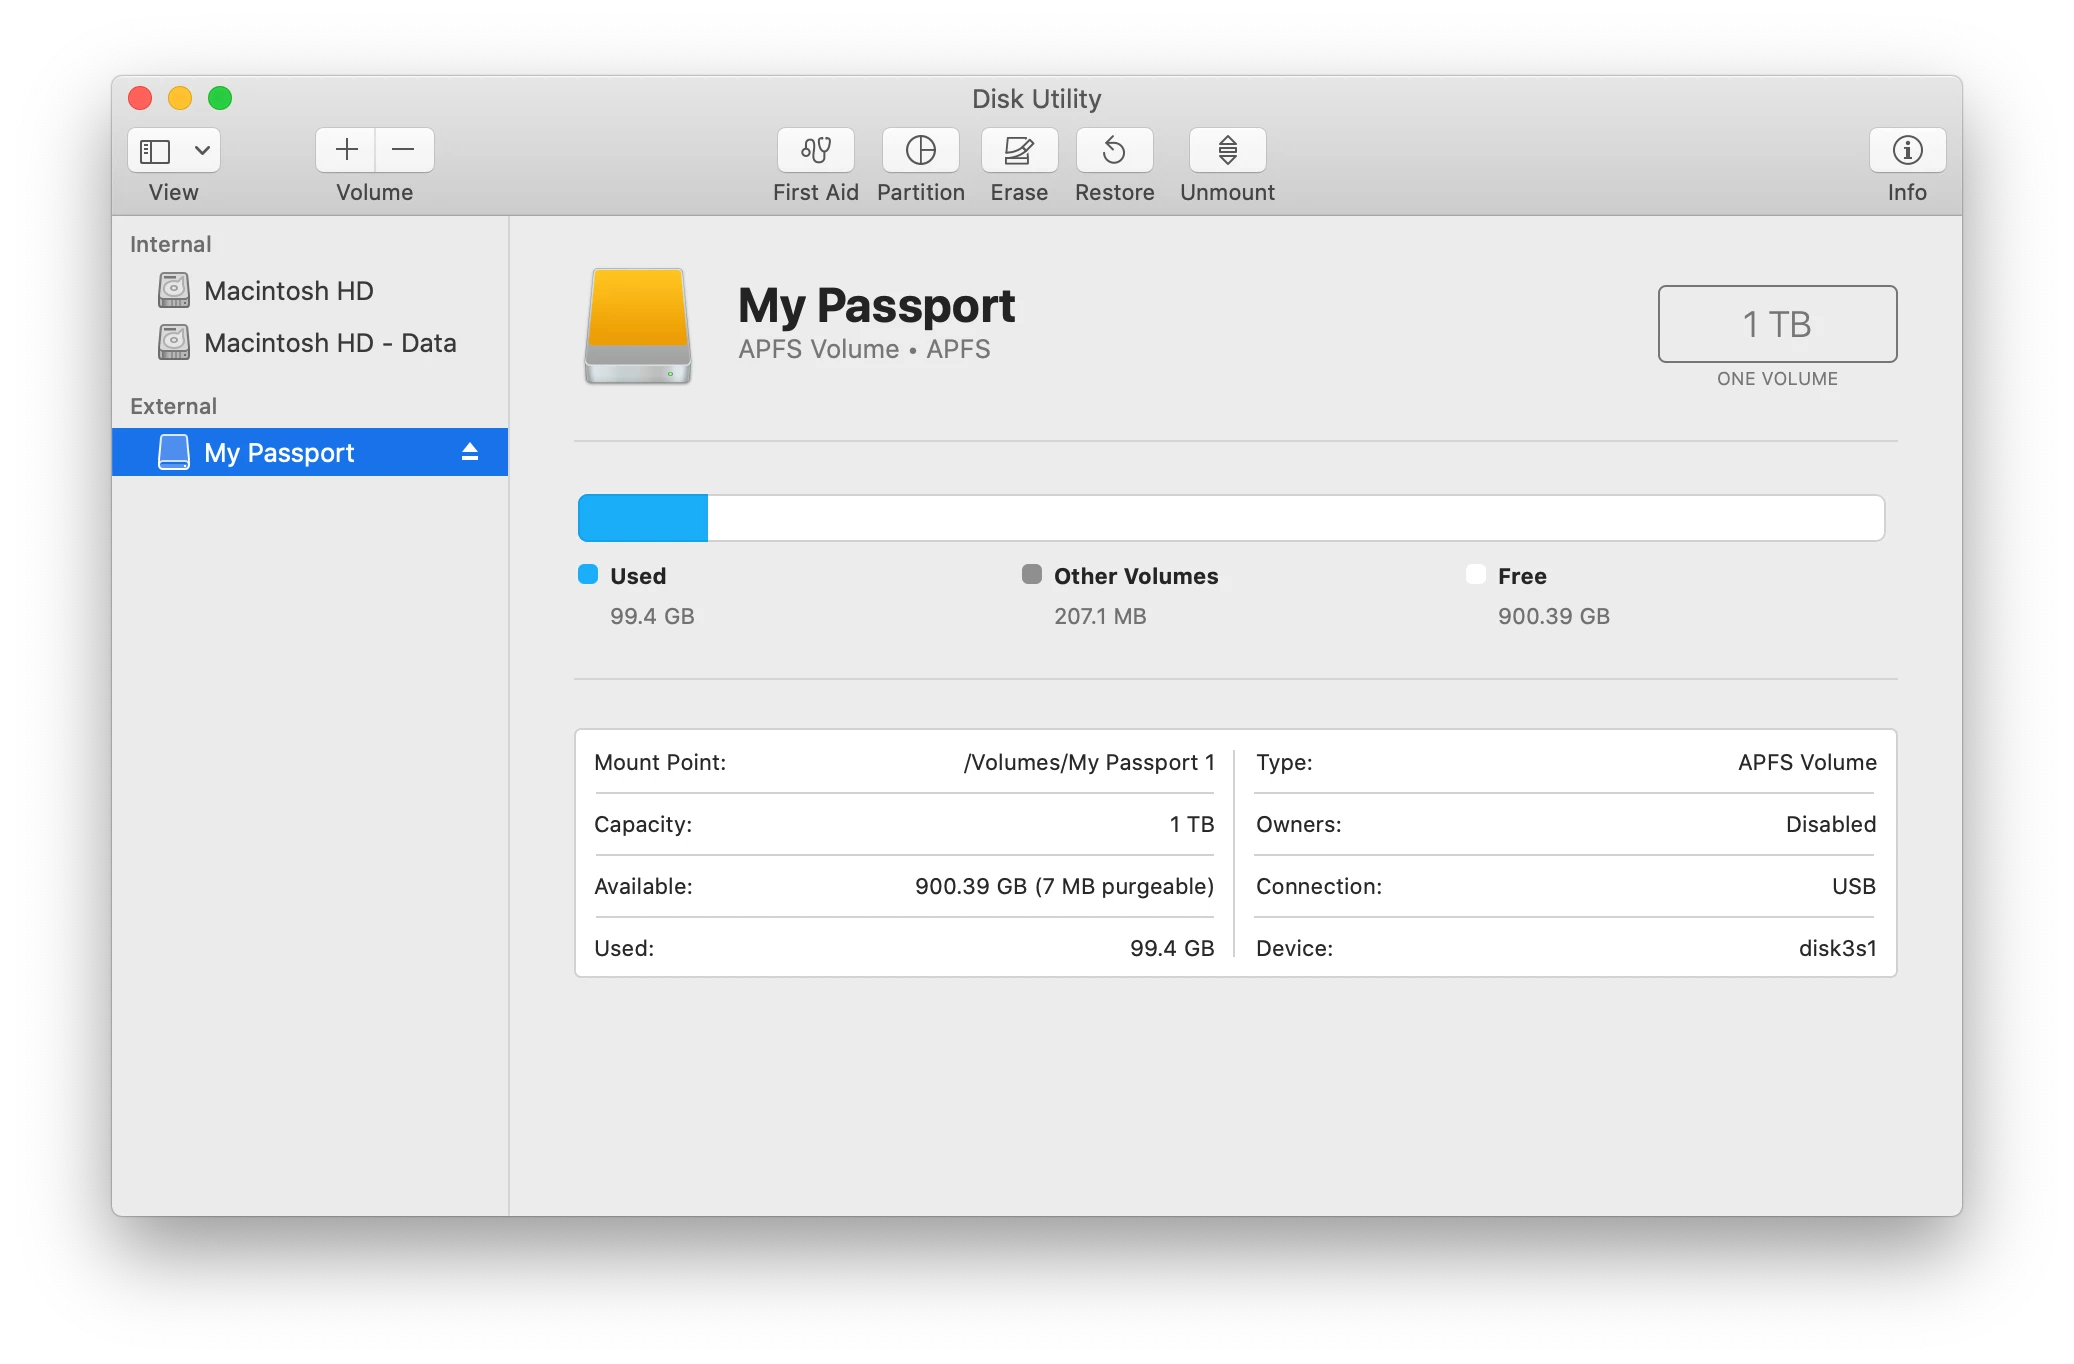Open the Info panel
Screen dimensions: 2074x1364
(x=1906, y=150)
